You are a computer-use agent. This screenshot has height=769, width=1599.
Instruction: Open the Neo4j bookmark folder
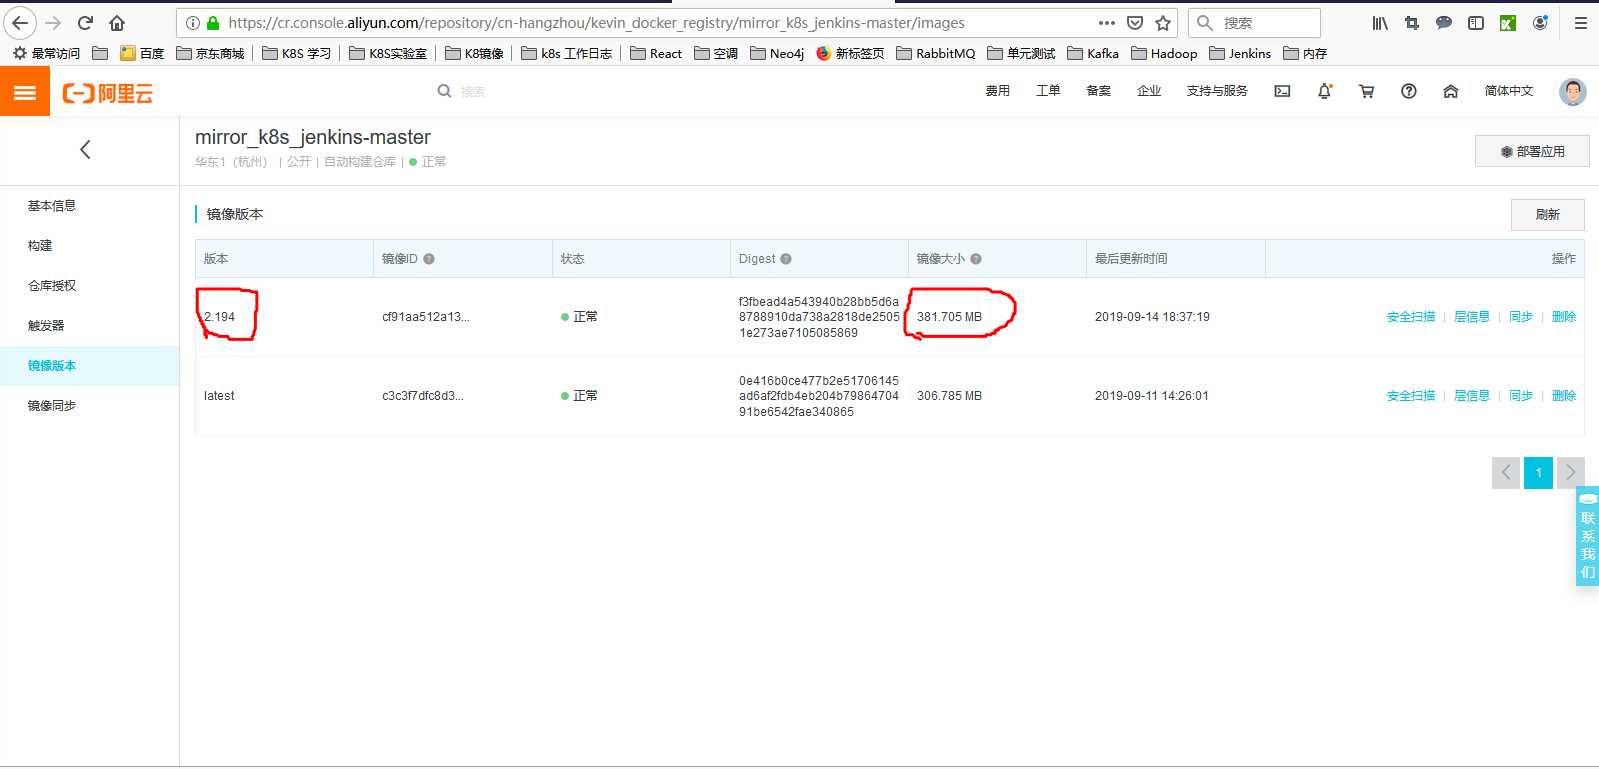[777, 54]
